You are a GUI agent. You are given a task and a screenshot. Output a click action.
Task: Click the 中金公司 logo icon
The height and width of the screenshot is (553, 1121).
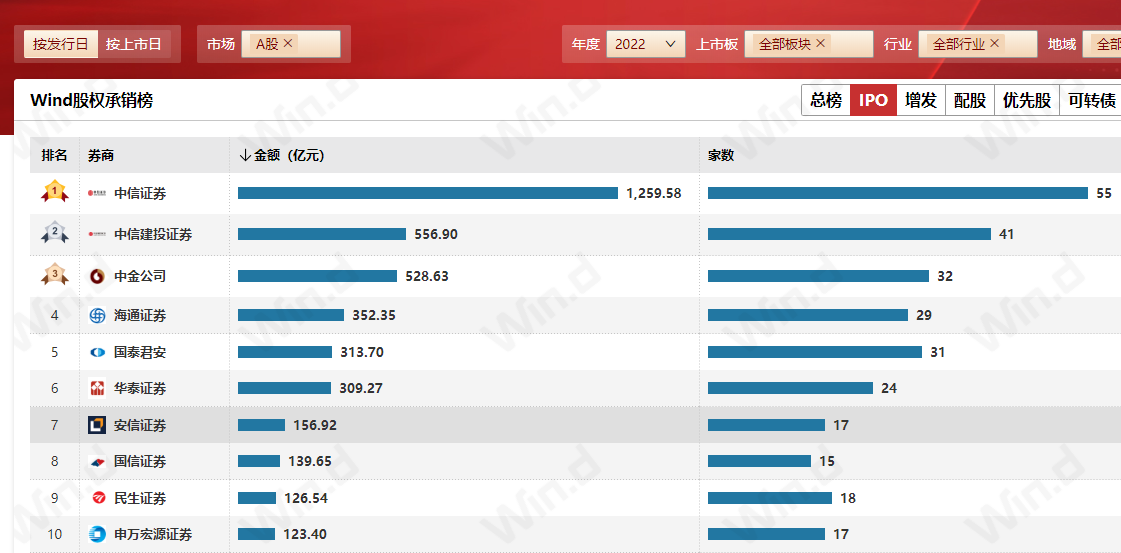point(97,276)
